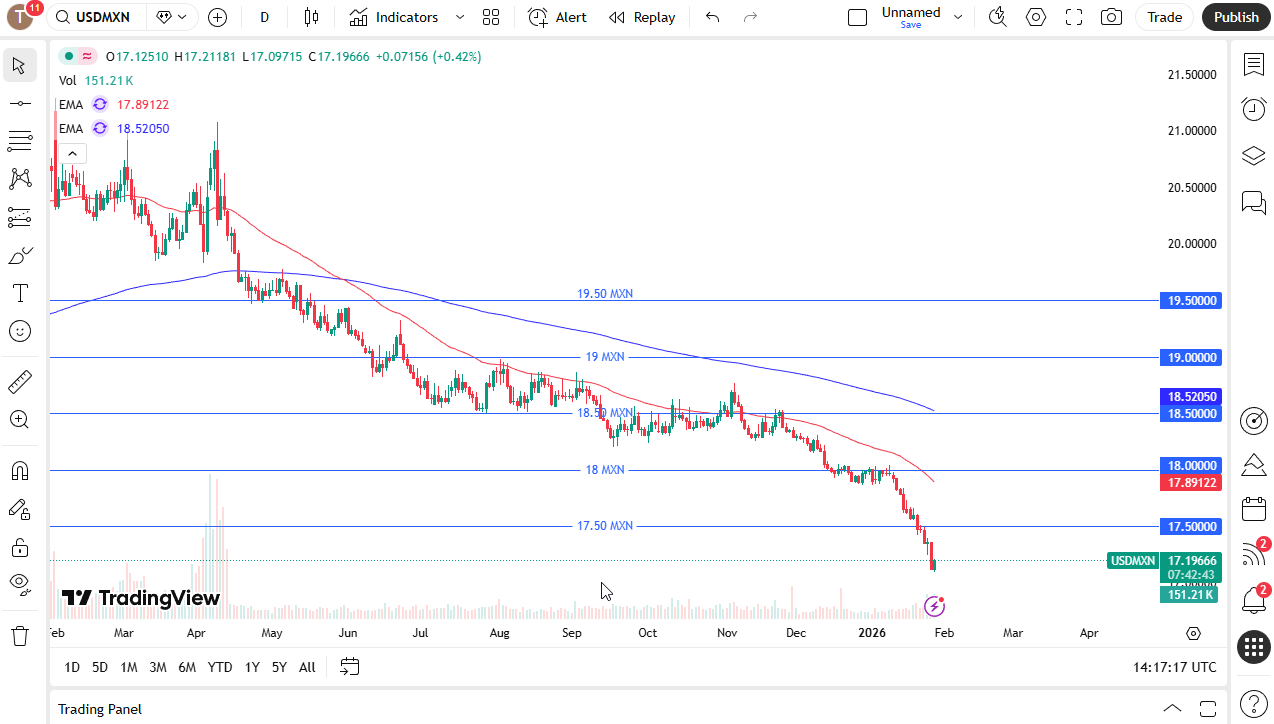
Task: Select the cursor arrow tool
Action: tap(19, 66)
